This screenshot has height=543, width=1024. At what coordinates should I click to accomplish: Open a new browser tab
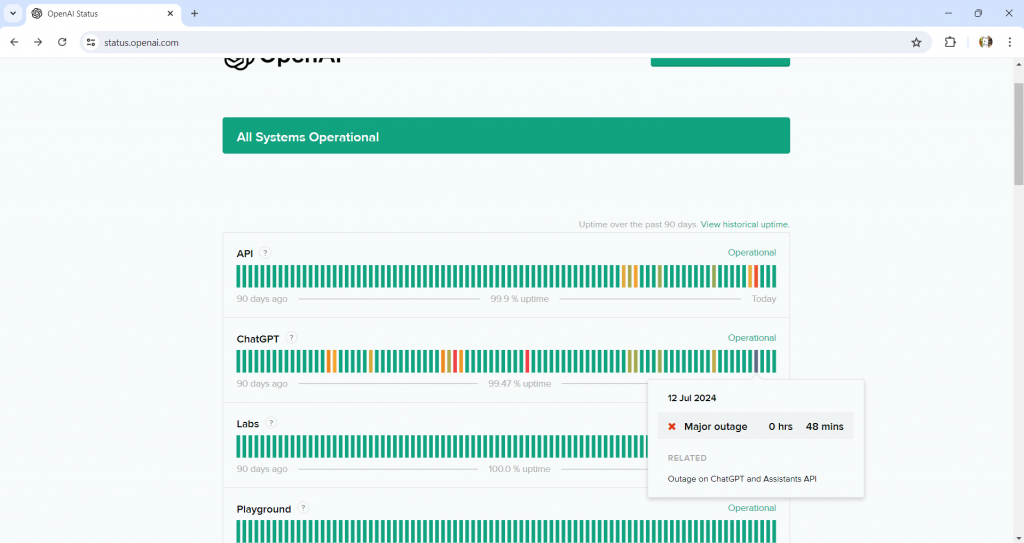195,14
